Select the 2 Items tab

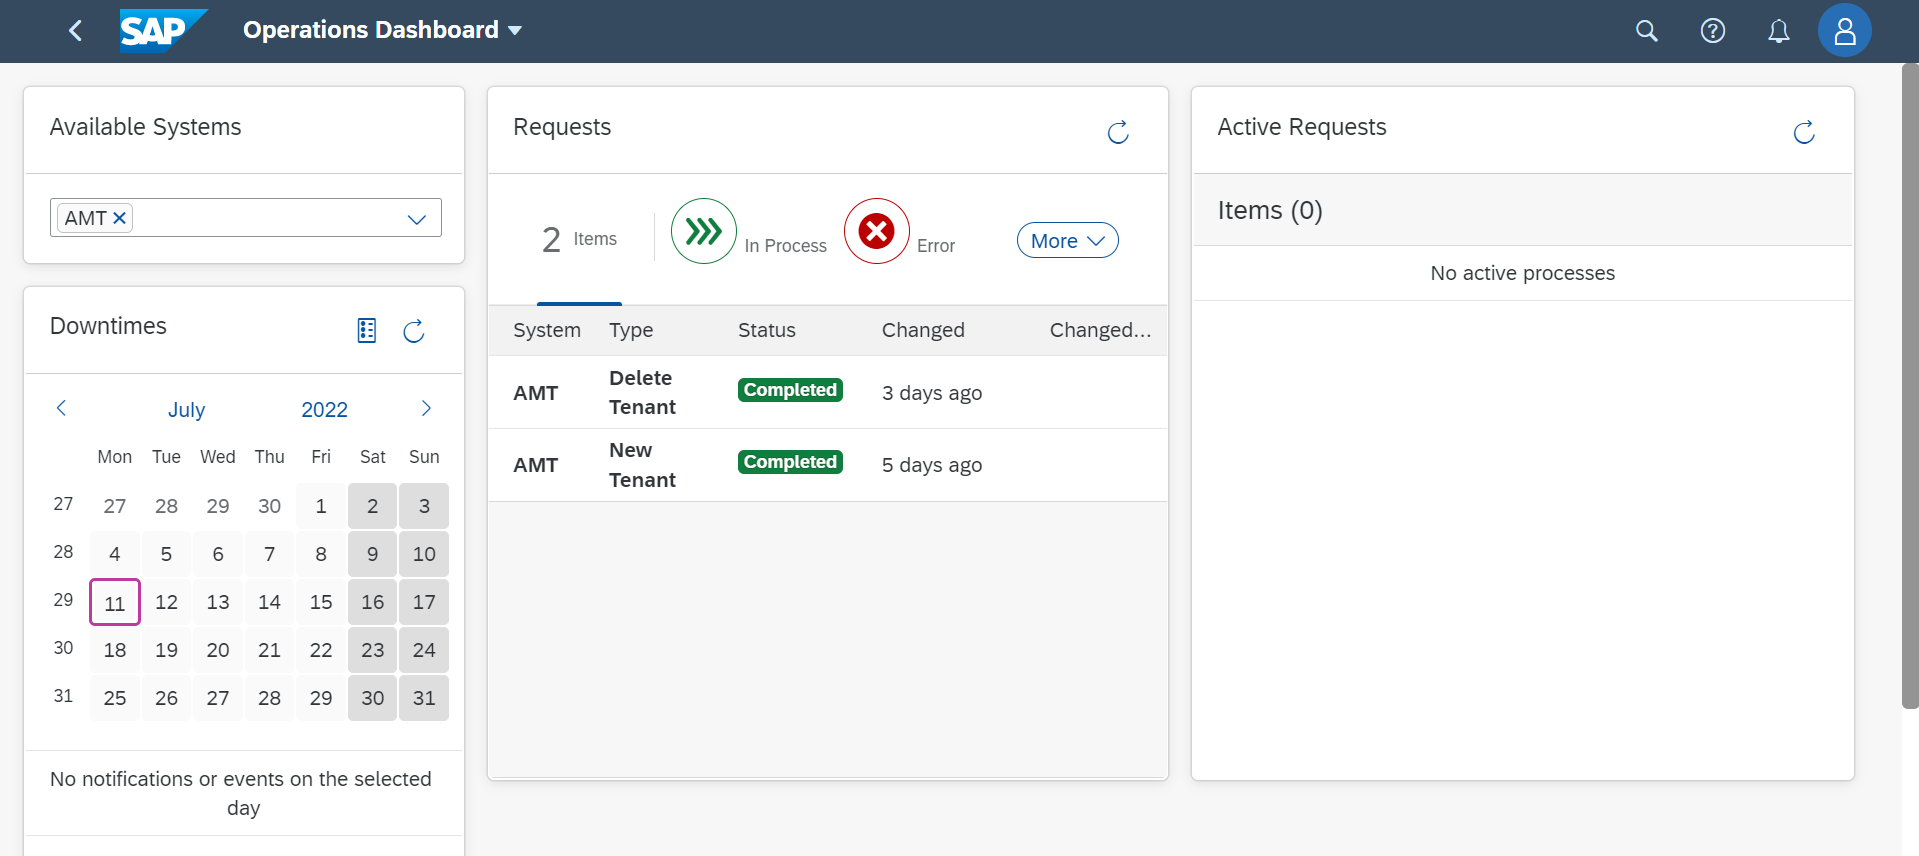pyautogui.click(x=579, y=239)
